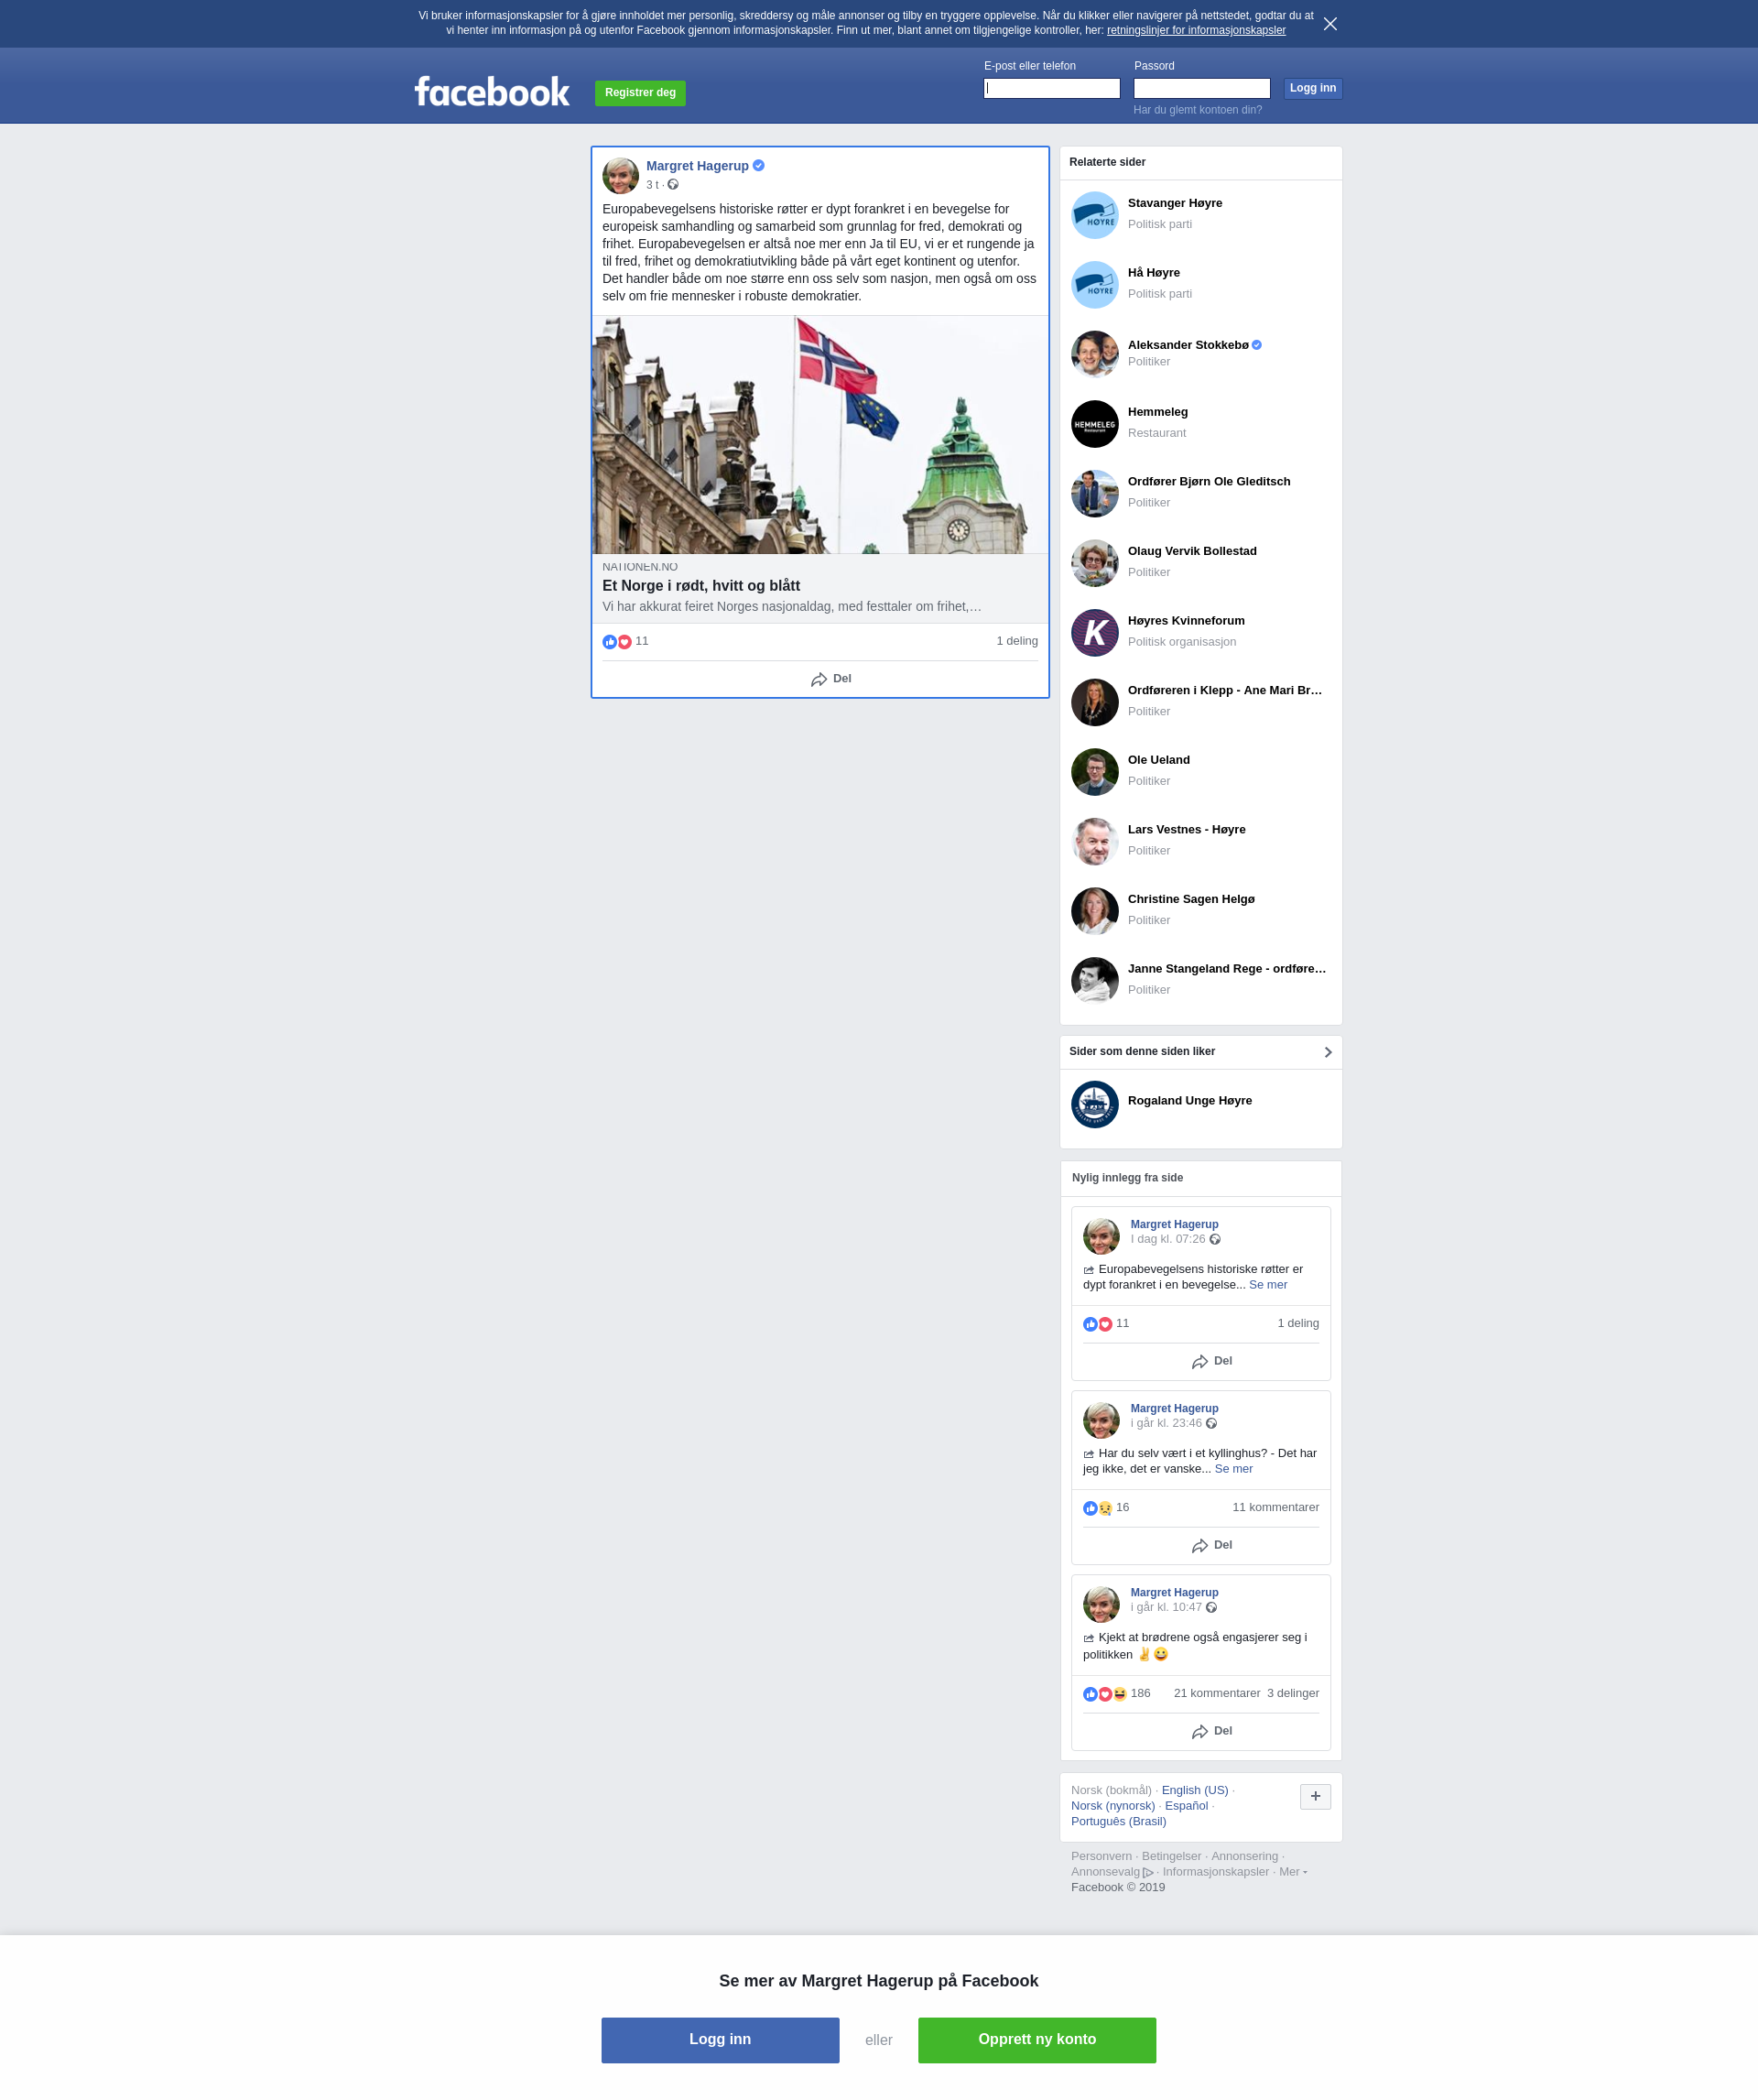Open Janne Stangeland Rege avatar

pos(1095,981)
